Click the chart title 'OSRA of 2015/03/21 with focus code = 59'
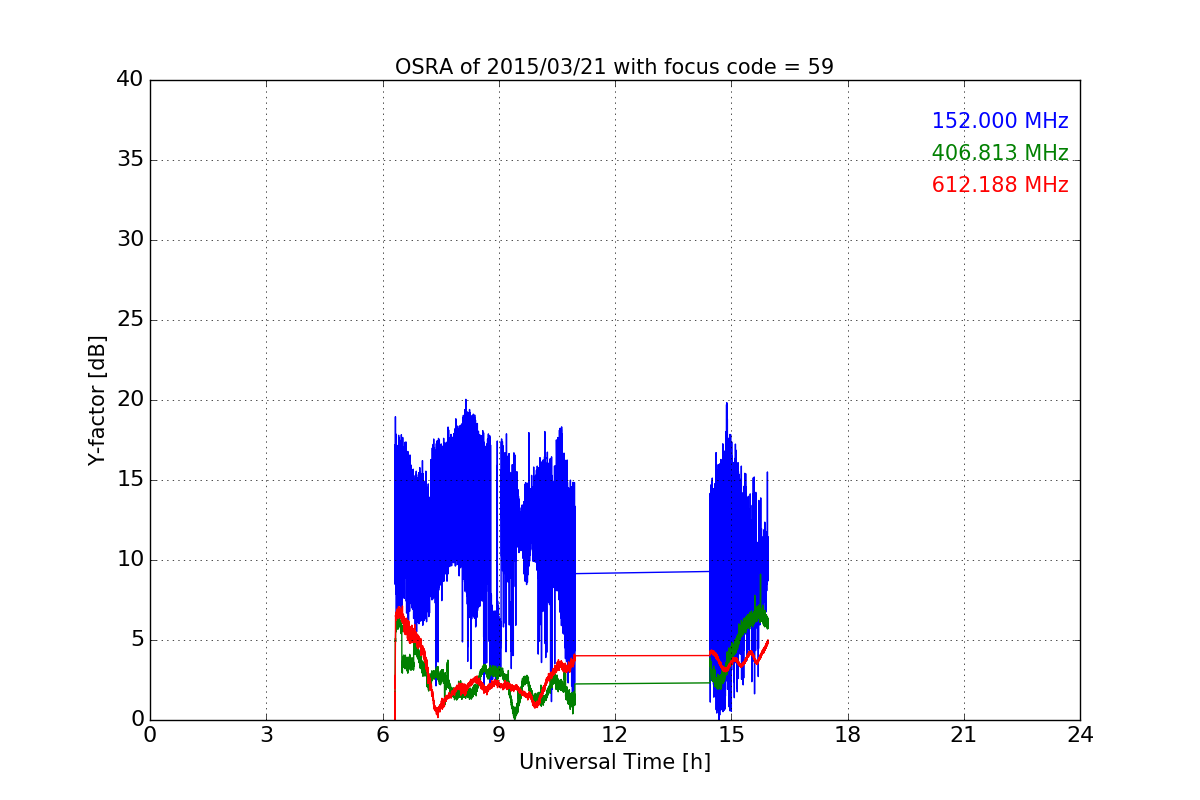Screen dimensions: 1200x800 point(614,67)
